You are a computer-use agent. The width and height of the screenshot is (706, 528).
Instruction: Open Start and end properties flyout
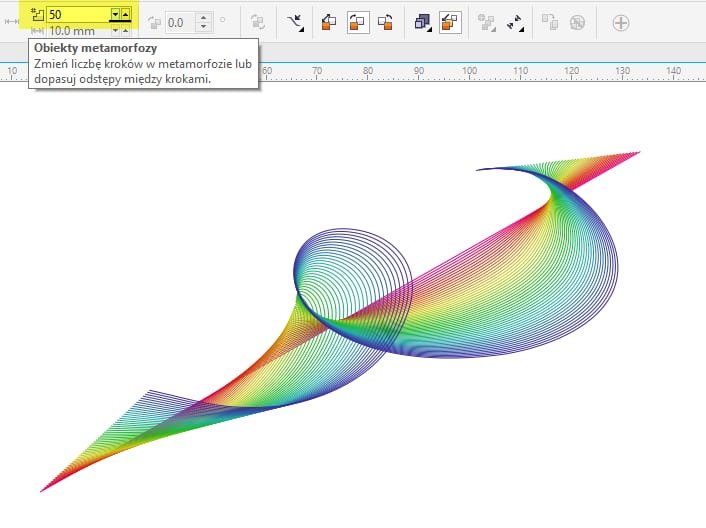[x=516, y=21]
